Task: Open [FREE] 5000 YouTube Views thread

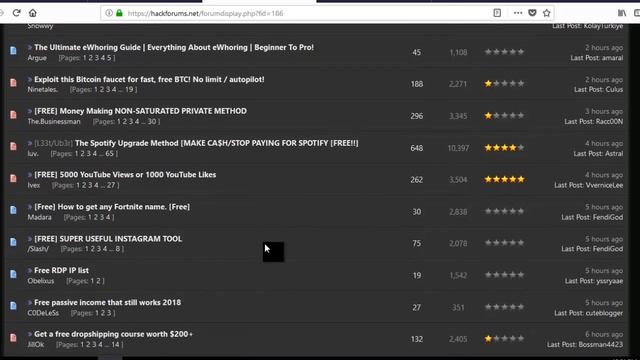Action: (125, 175)
